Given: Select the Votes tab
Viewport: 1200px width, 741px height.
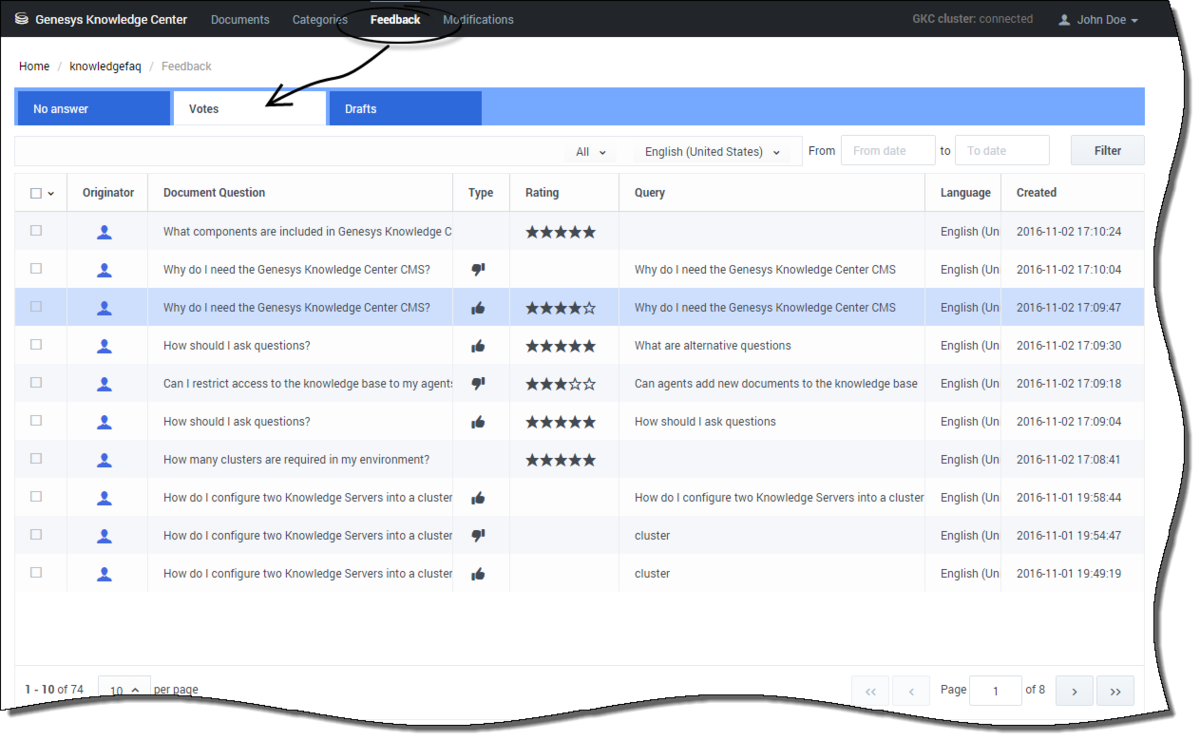Looking at the screenshot, I should click(250, 109).
